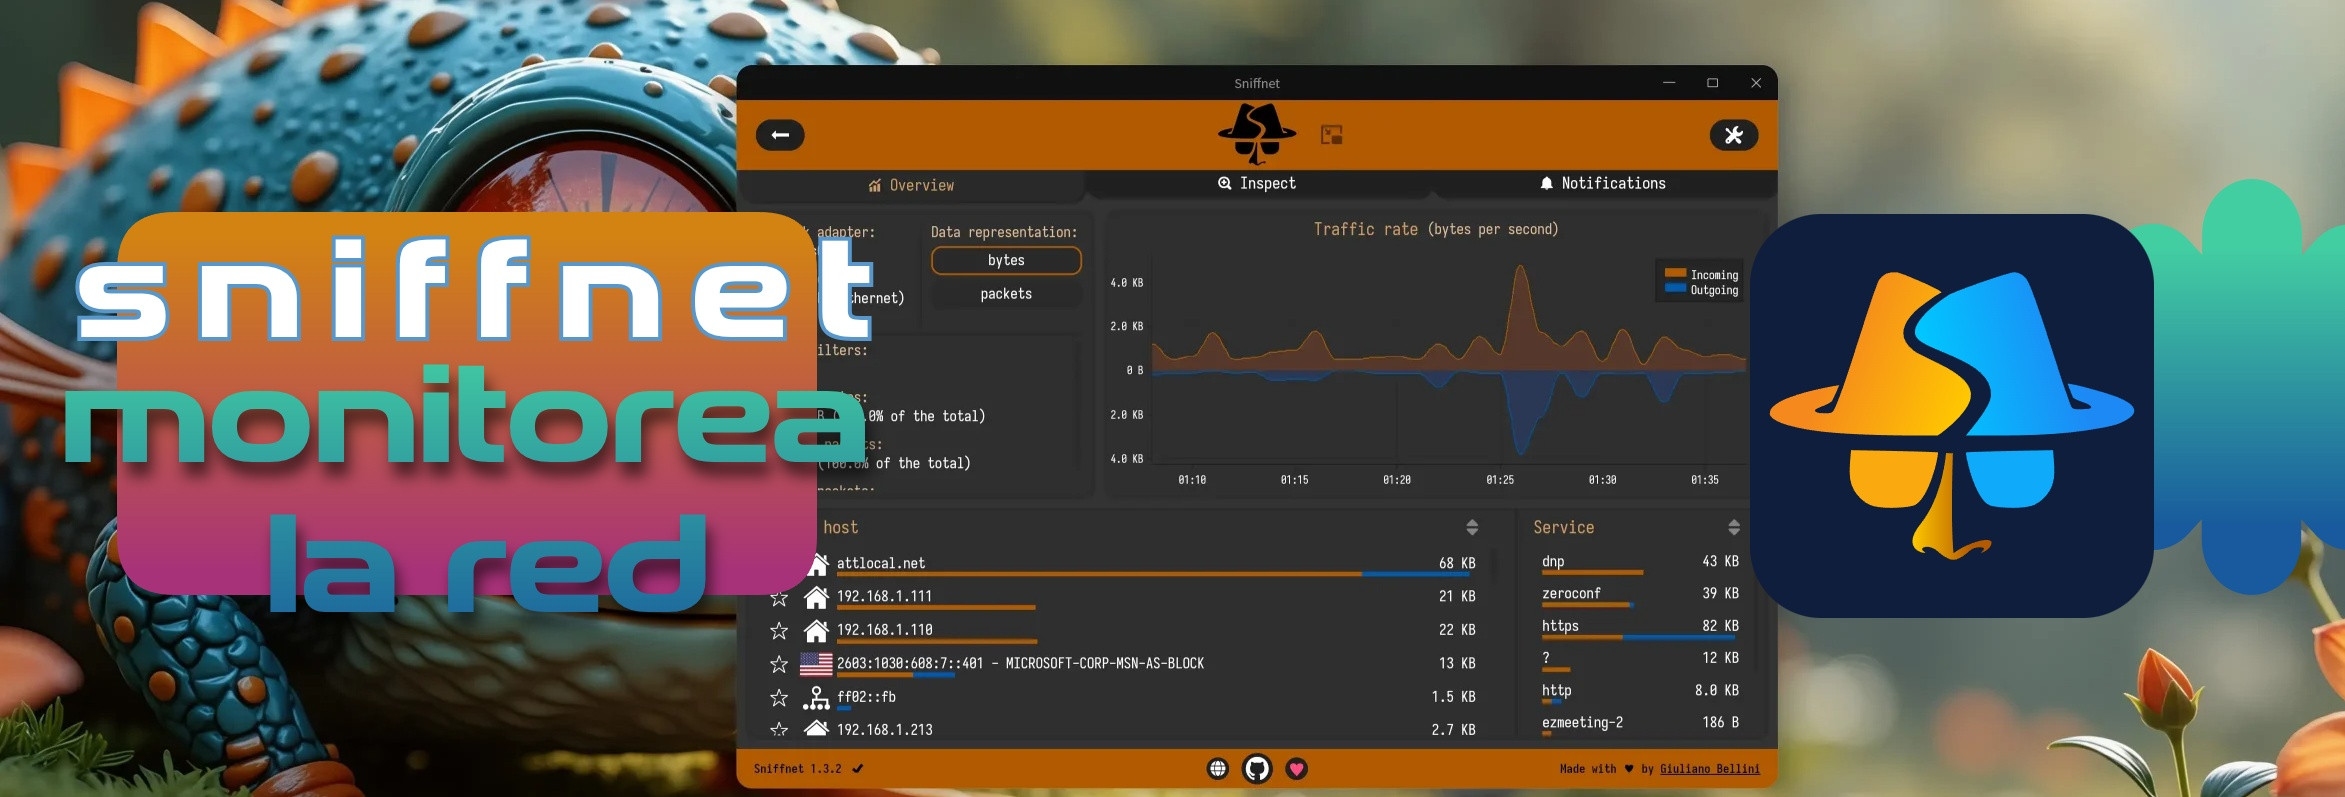This screenshot has width=2345, height=797.
Task: Open the Notifications tab label
Action: point(1613,183)
